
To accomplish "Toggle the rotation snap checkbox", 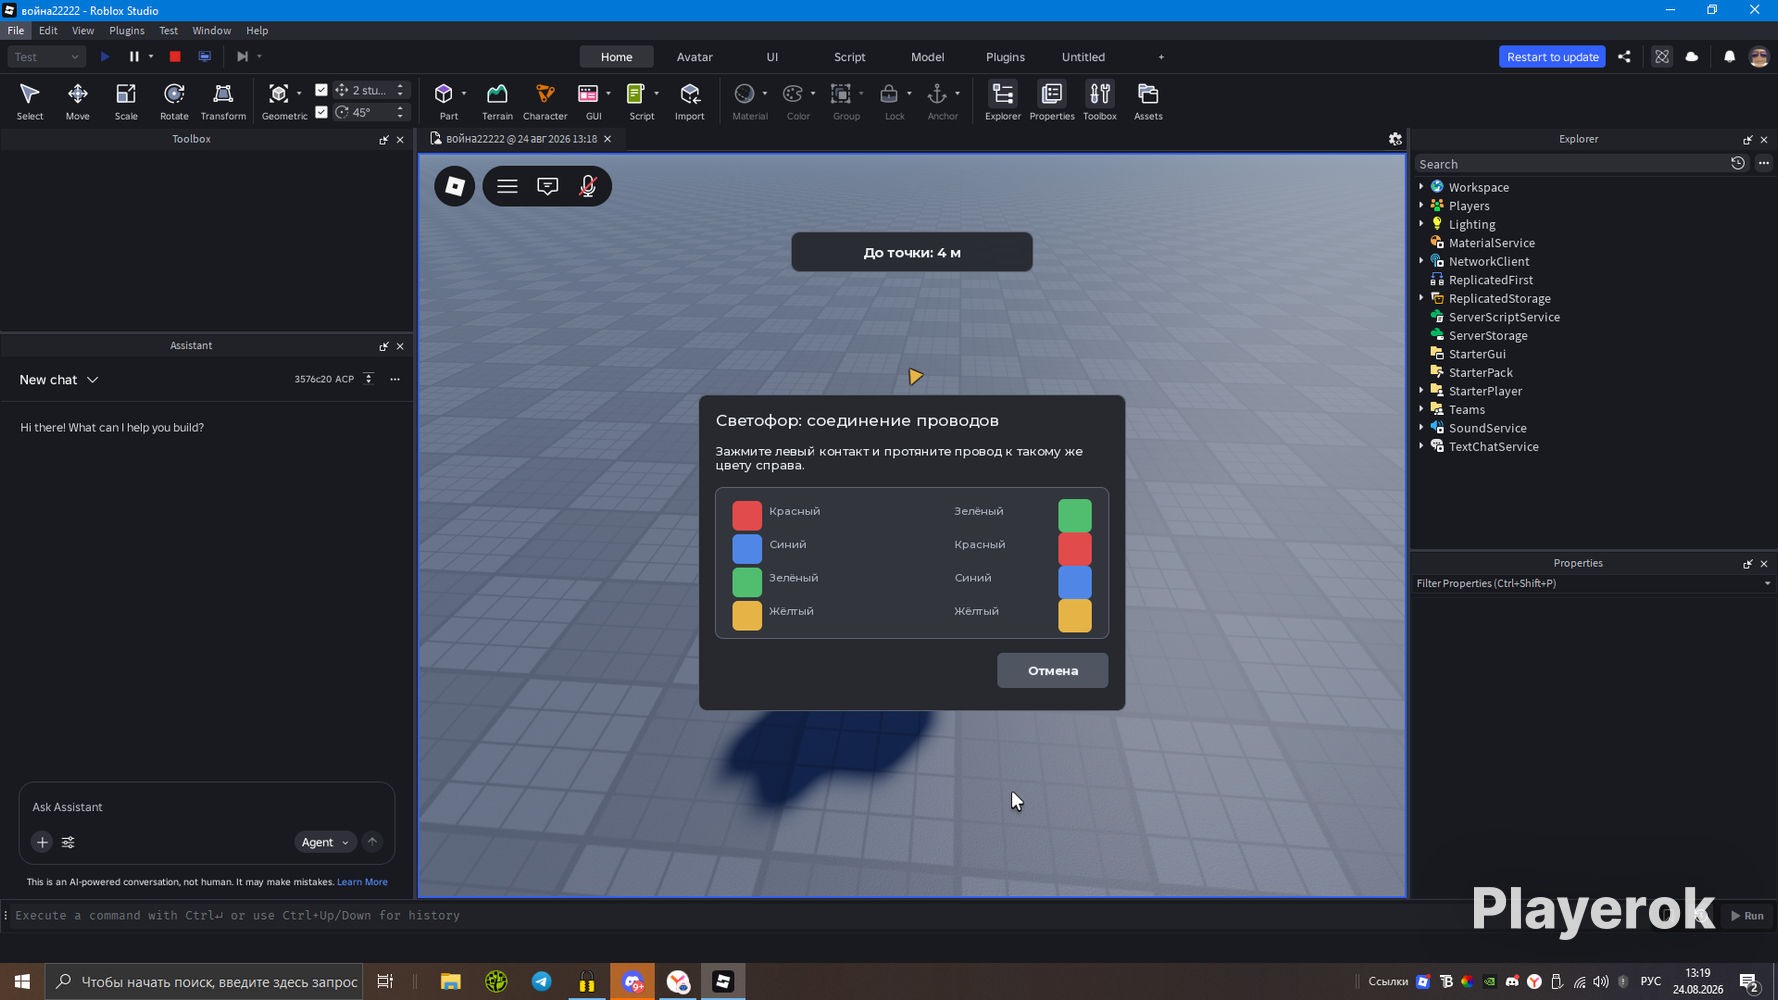I will pos(321,112).
